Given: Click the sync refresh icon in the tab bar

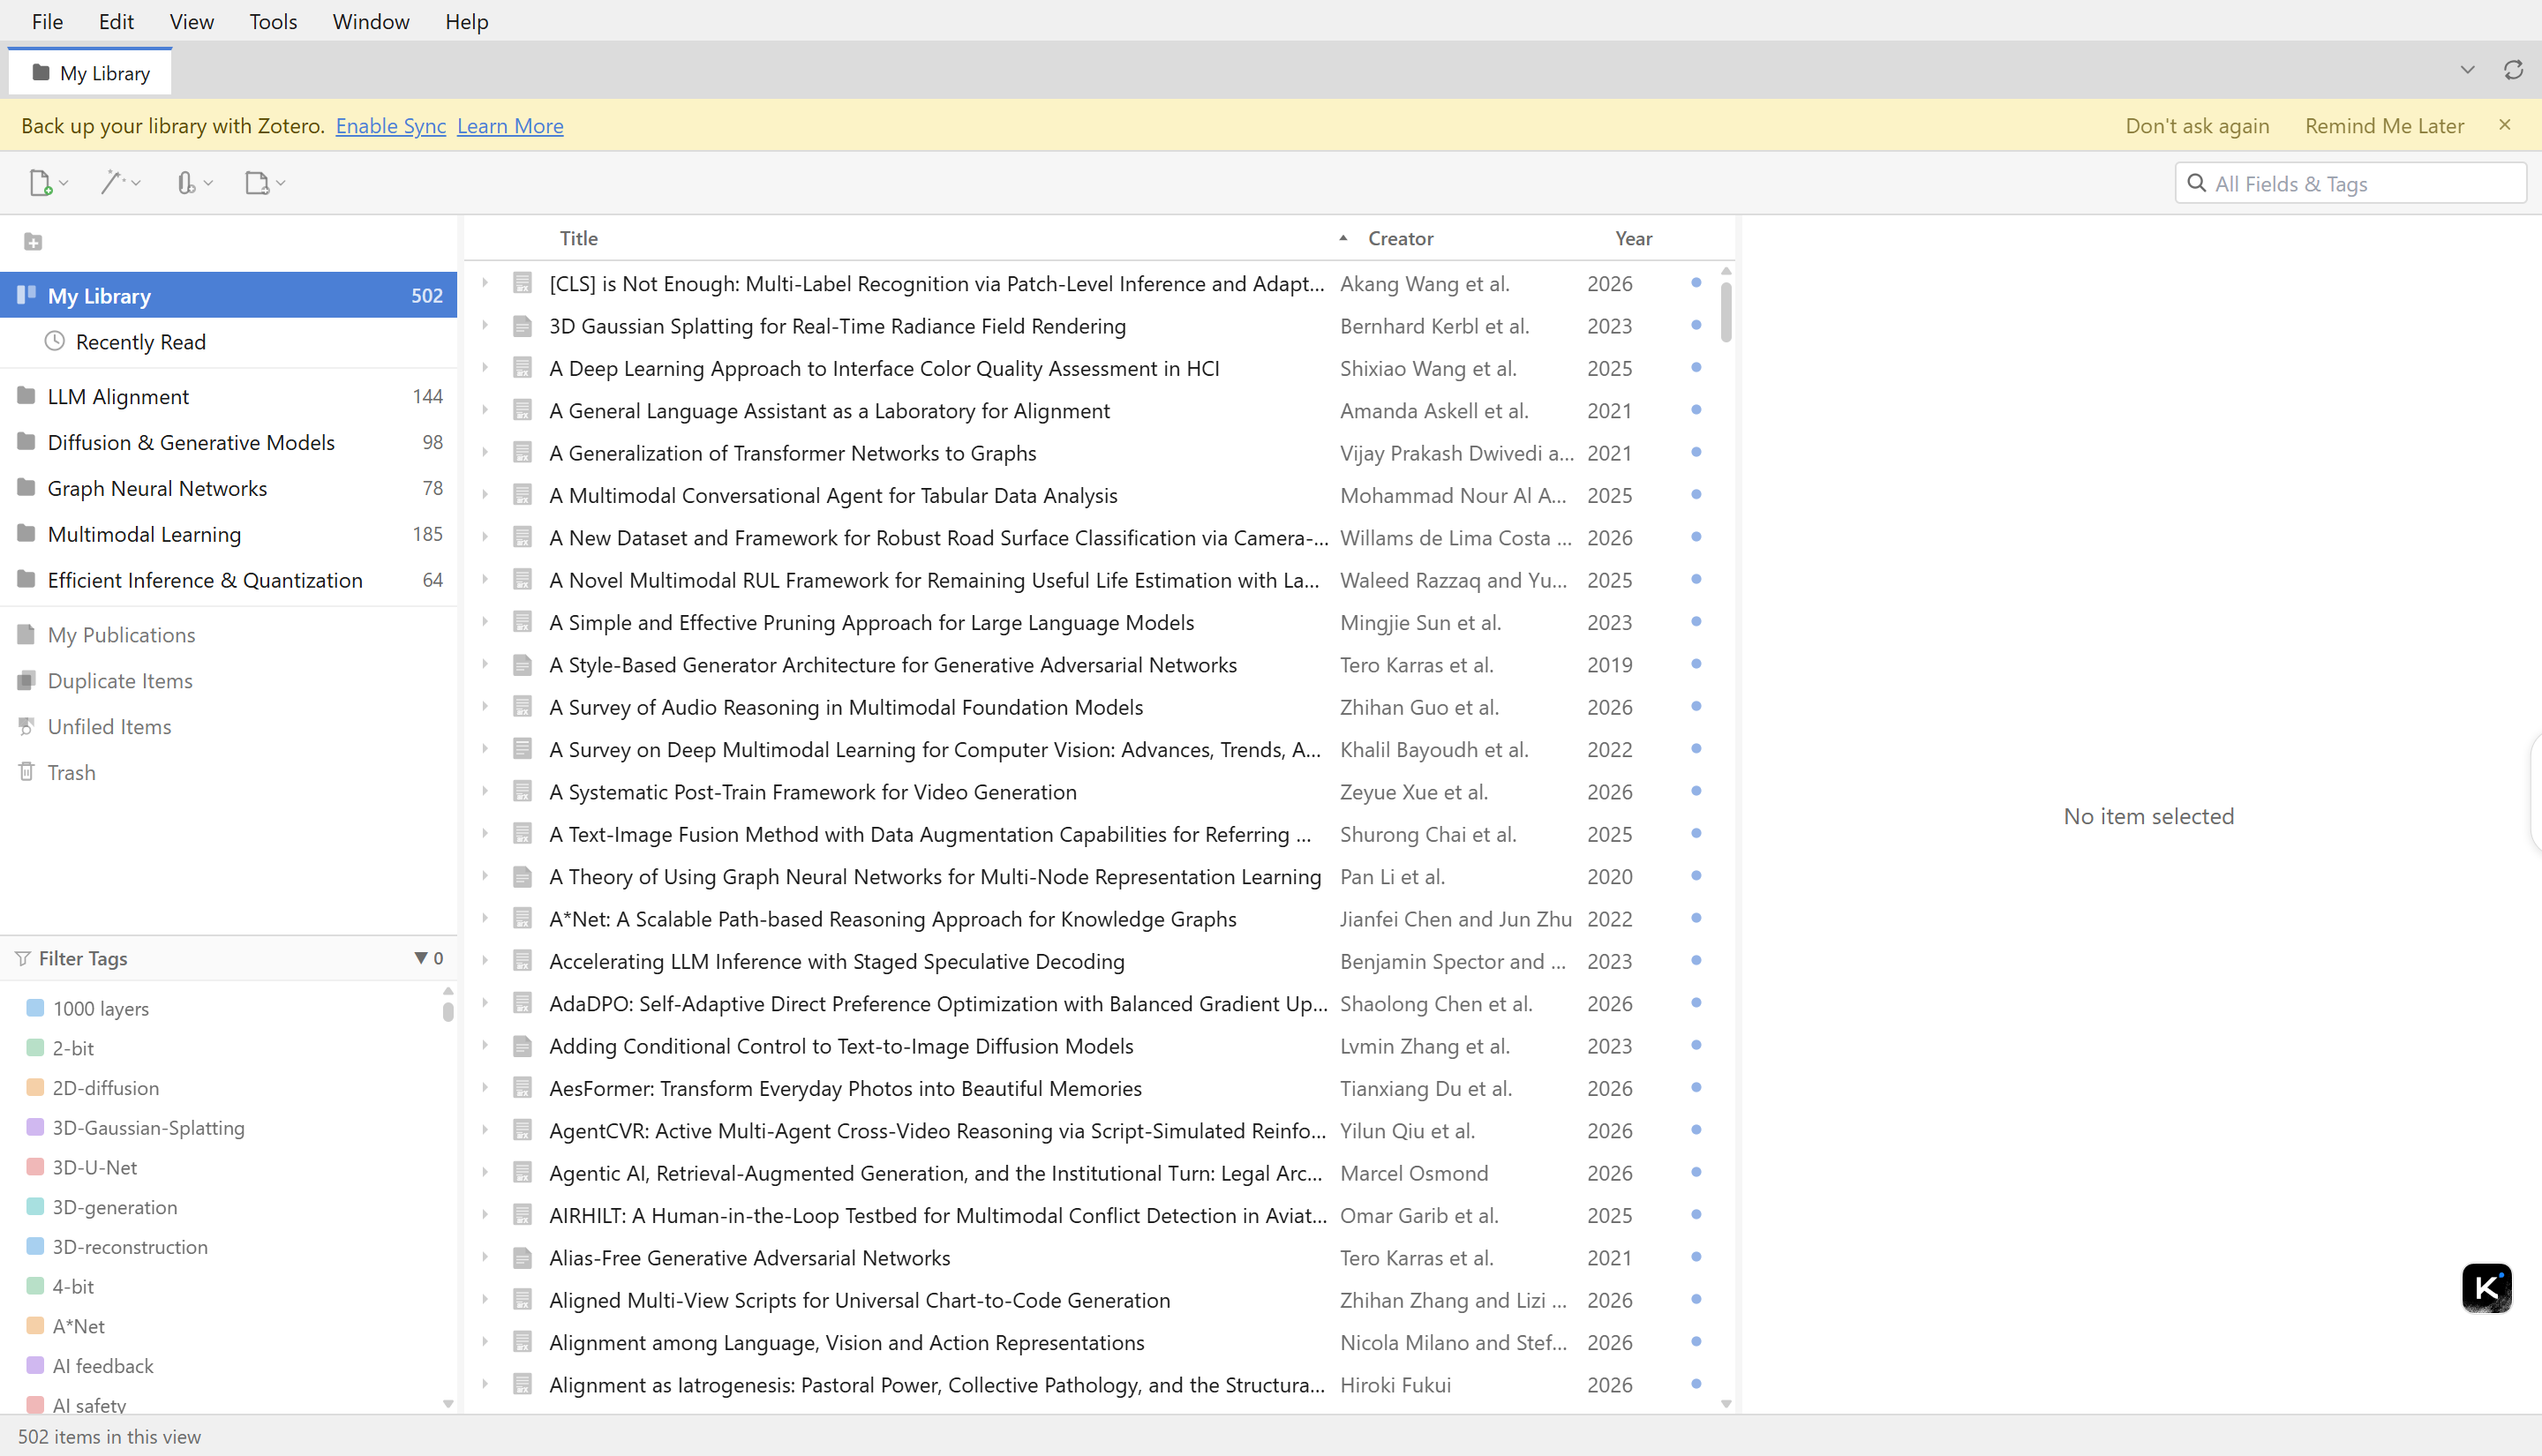Looking at the screenshot, I should click(x=2512, y=70).
